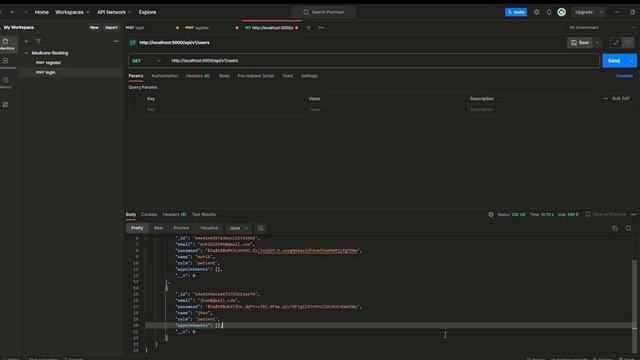
Task: Open the response Headers tab
Action: pos(174,214)
